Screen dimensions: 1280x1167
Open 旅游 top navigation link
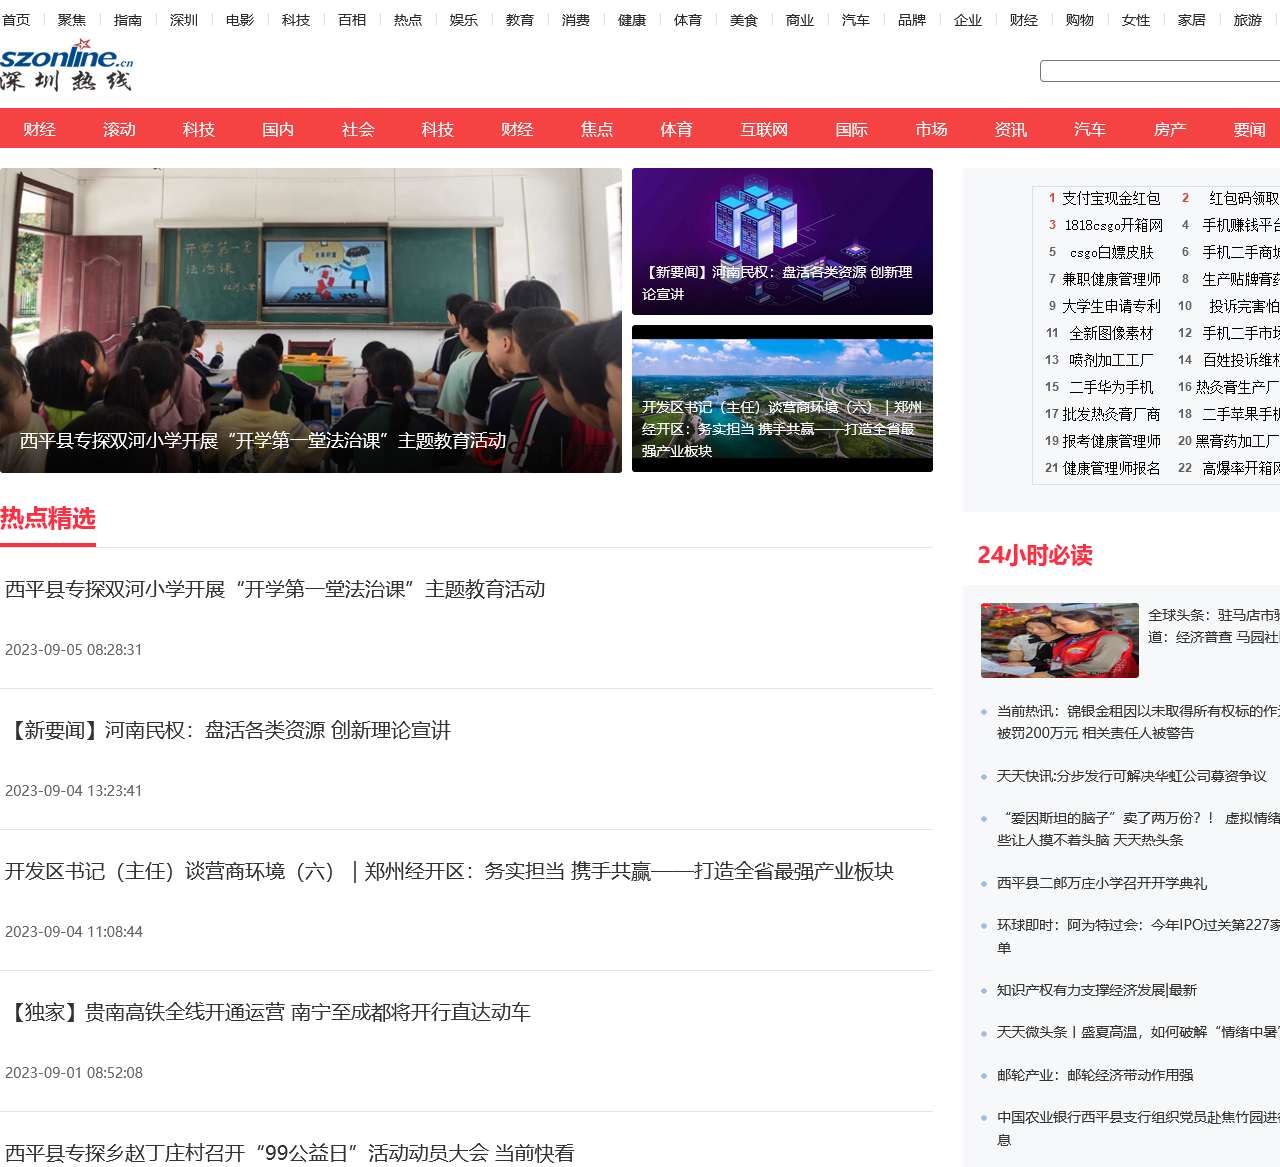click(1248, 20)
